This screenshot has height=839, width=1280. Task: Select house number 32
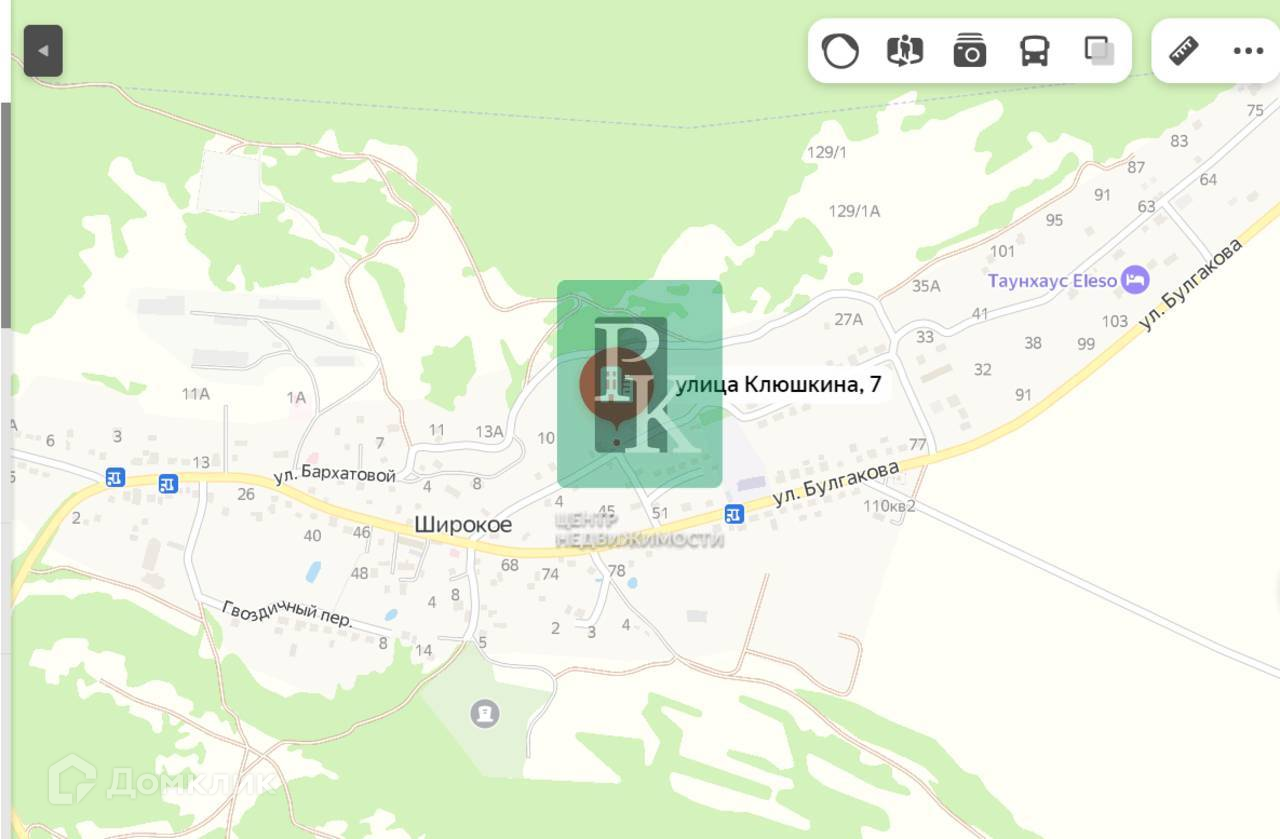pyautogui.click(x=983, y=370)
